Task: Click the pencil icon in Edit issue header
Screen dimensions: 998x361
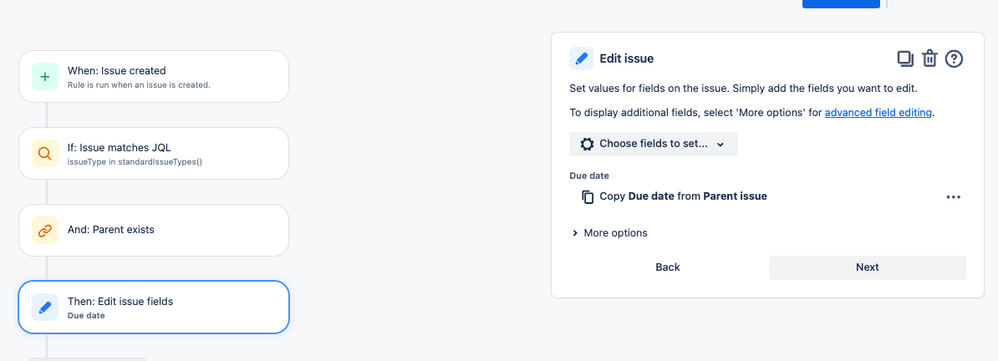Action: (x=581, y=59)
